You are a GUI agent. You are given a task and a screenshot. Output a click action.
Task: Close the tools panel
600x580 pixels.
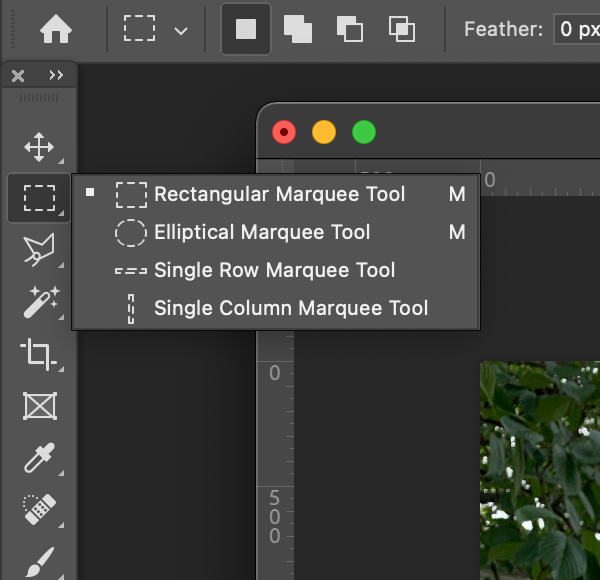coord(18,75)
